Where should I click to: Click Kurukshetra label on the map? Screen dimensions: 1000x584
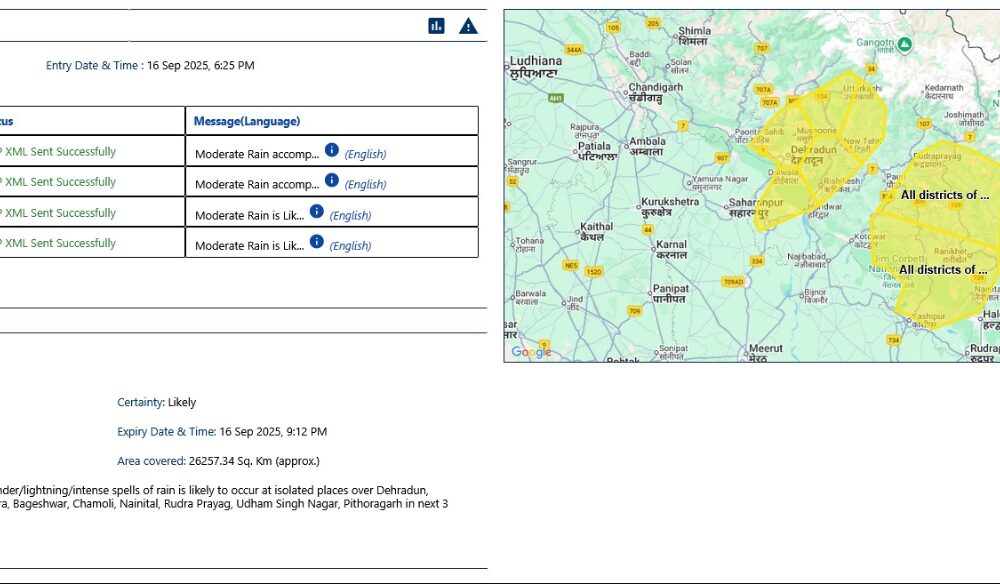[670, 207]
